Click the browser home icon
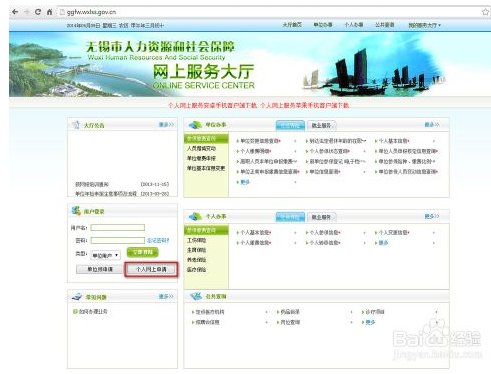This screenshot has height=374, width=491. point(49,12)
